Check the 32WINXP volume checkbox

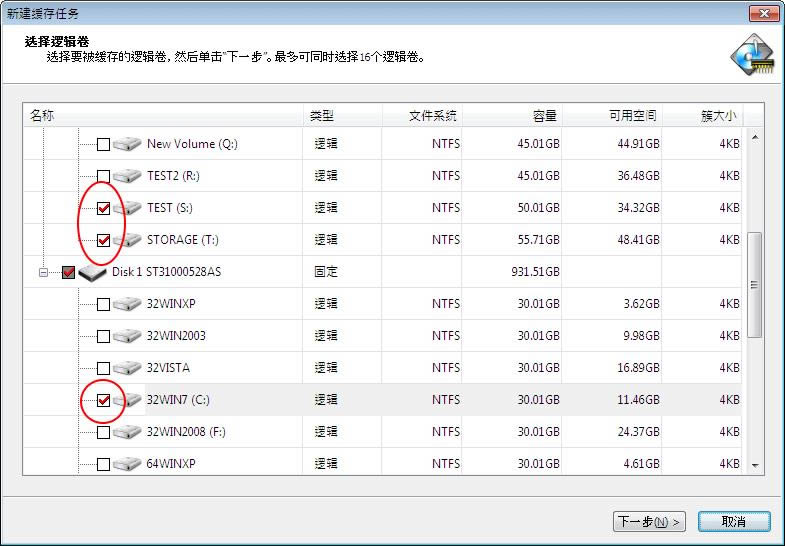[x=103, y=304]
